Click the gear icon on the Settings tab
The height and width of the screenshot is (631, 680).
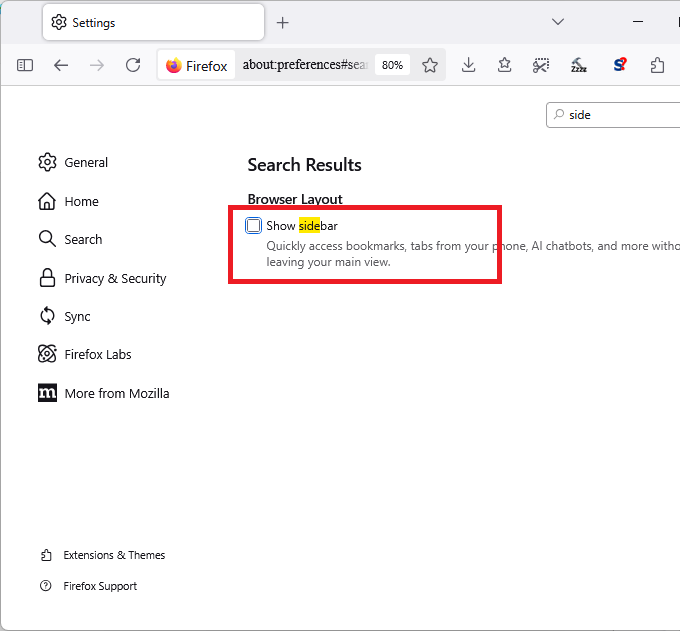click(x=59, y=22)
